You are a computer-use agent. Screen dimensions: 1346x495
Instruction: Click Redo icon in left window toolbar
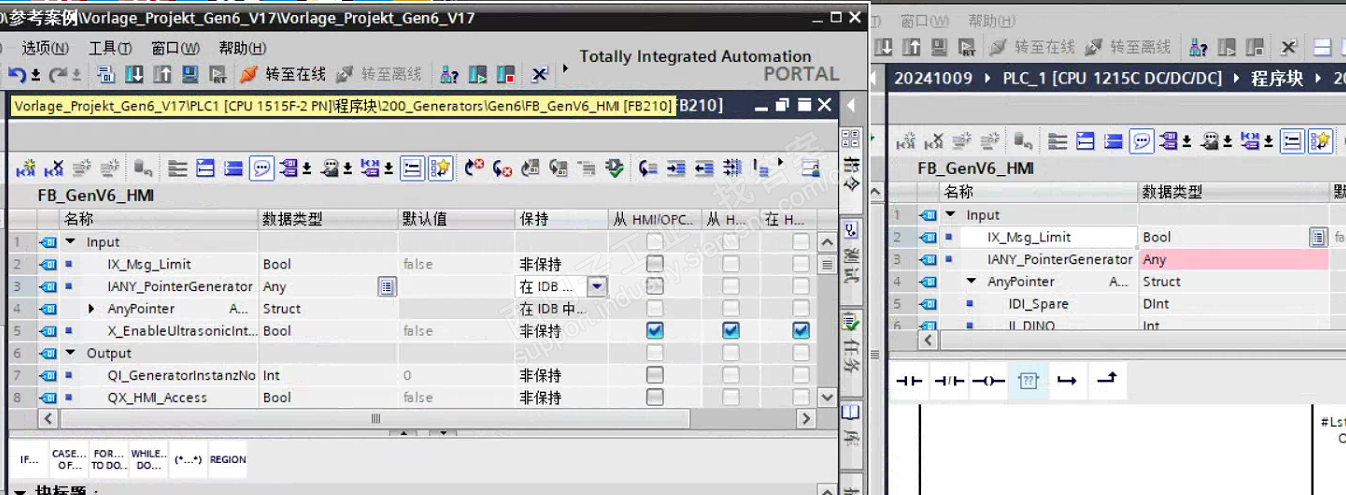[58, 74]
